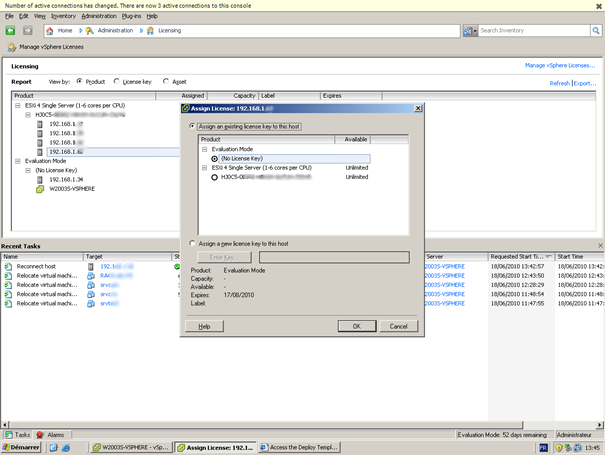
Task: Open the Inventory menu
Action: coord(63,16)
